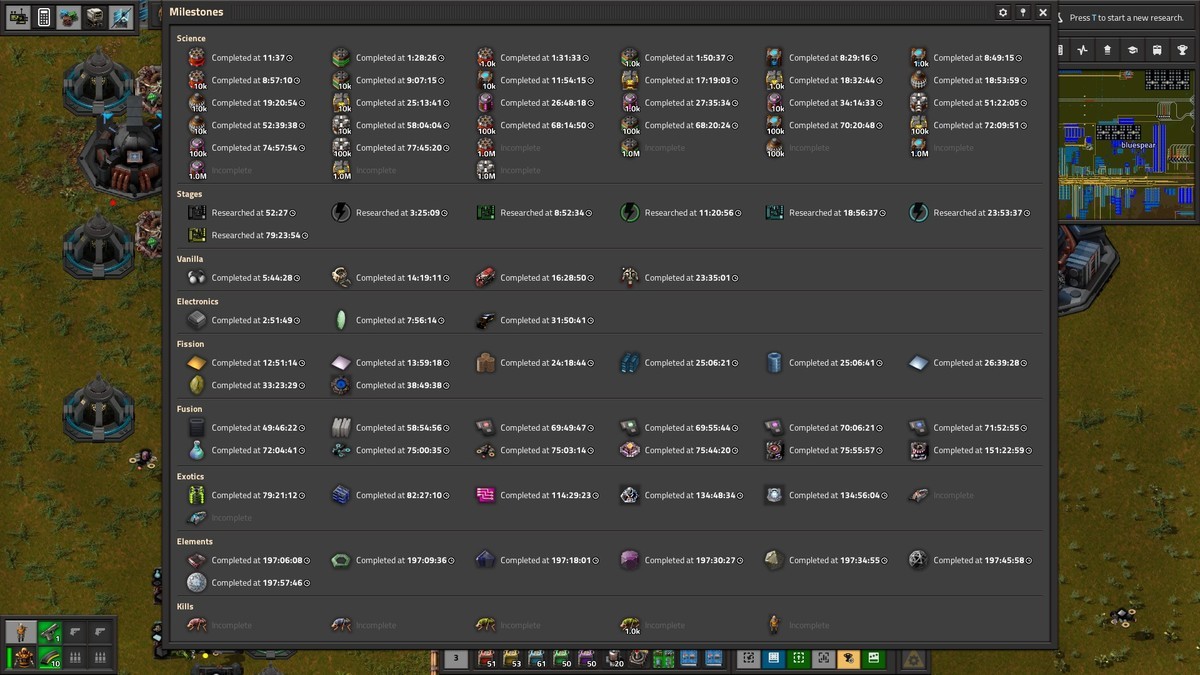Image resolution: width=1200 pixels, height=675 pixels.
Task: Click calculator icon in top-left toolbar
Action: coord(44,17)
